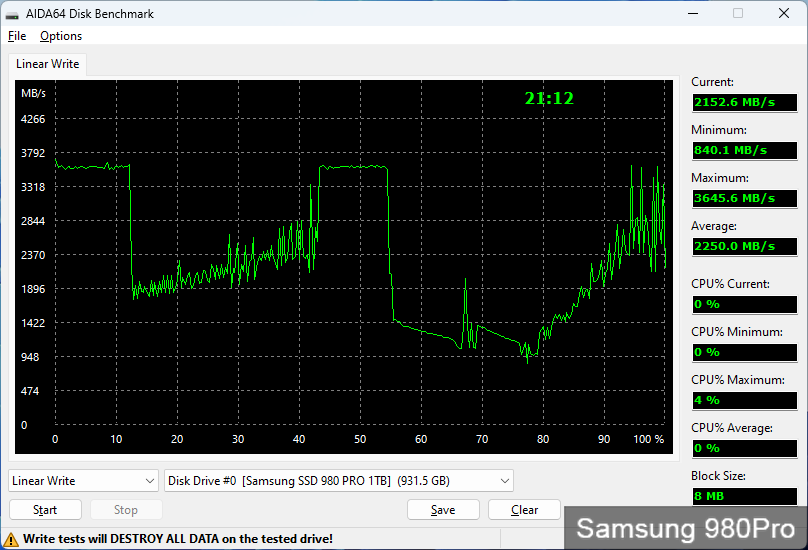Open the File menu
The image size is (808, 550).
17,36
